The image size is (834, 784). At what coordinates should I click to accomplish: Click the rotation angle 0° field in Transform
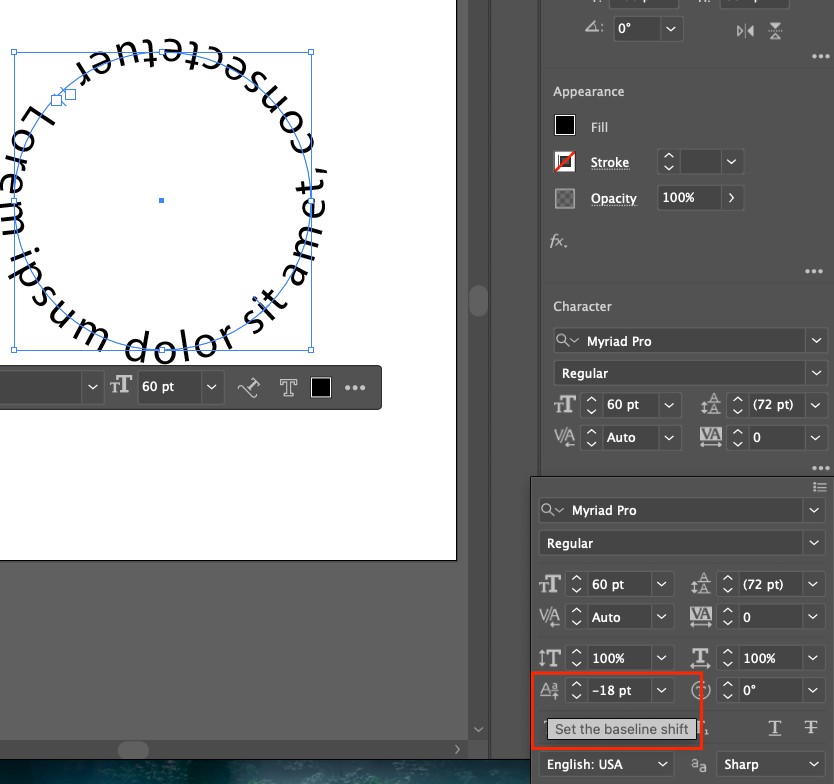[637, 29]
